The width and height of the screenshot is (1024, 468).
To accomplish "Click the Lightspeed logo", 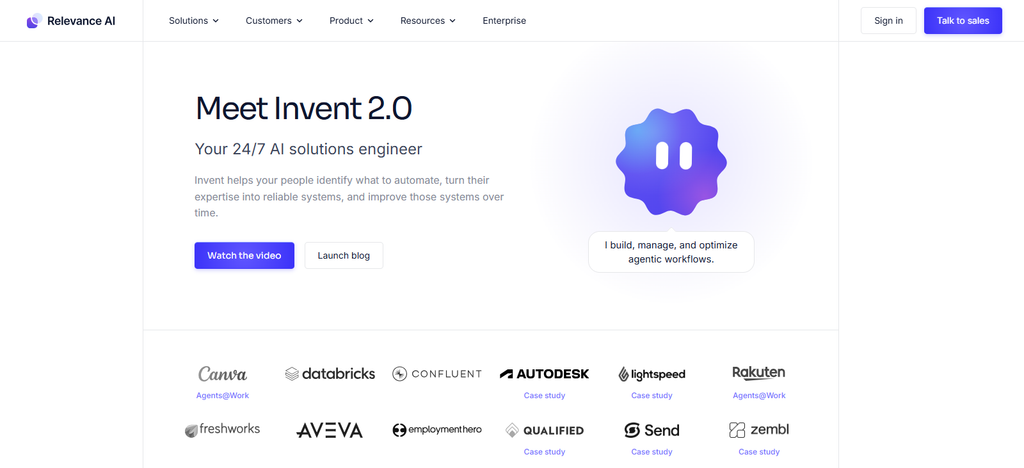I will point(652,374).
